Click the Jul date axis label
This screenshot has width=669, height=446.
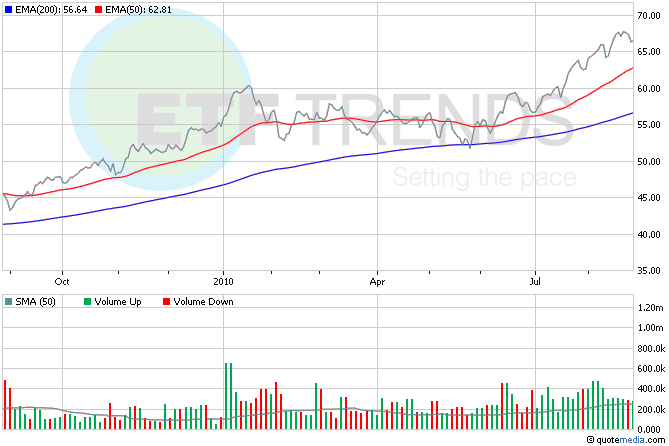(x=535, y=282)
